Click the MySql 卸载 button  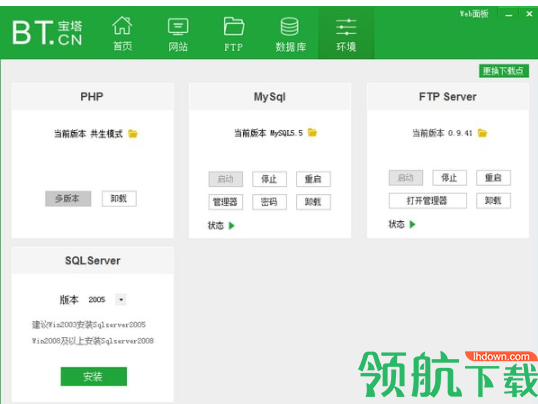click(313, 202)
